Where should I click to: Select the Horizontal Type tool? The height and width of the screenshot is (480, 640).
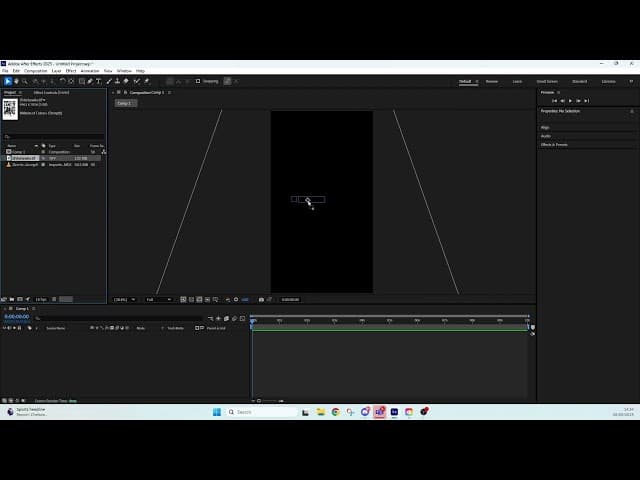98,81
